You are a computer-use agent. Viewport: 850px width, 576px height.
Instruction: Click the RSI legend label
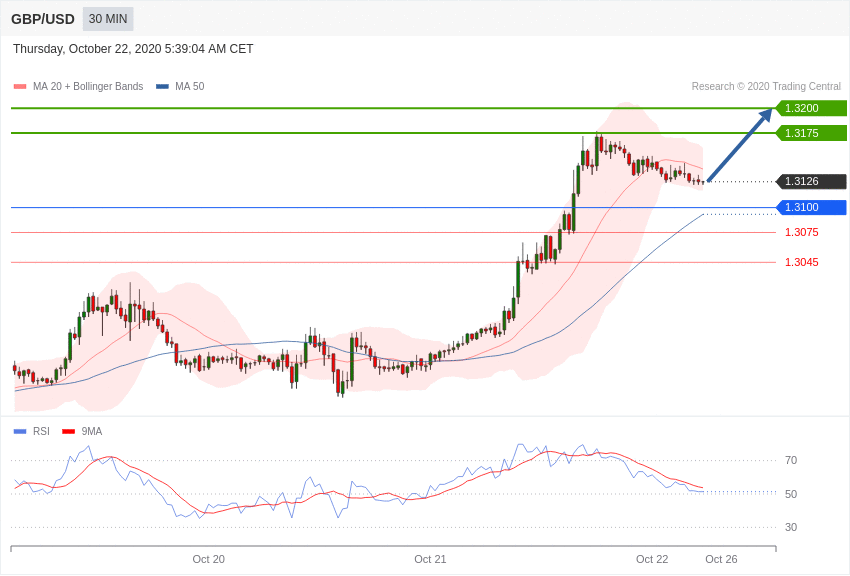[41, 432]
